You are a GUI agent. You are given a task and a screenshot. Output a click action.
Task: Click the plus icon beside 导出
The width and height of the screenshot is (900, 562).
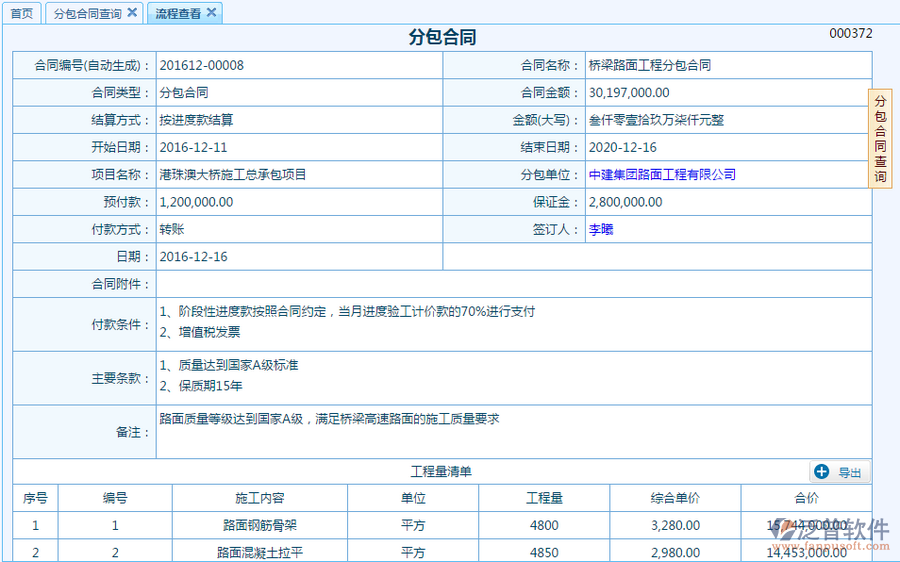tap(822, 472)
